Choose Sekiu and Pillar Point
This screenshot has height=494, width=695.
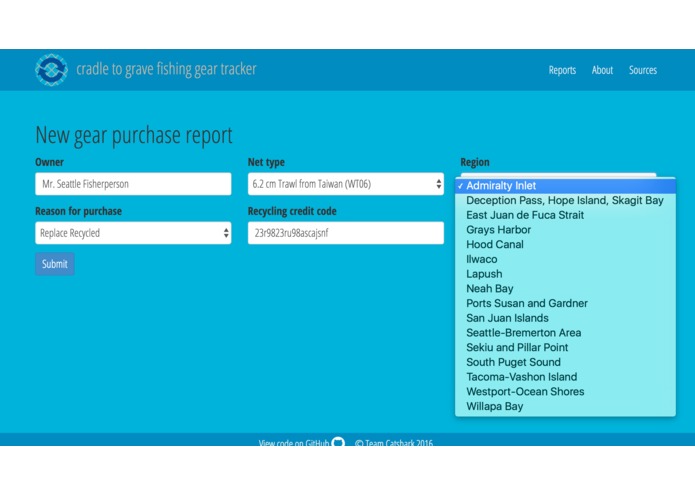(566, 347)
